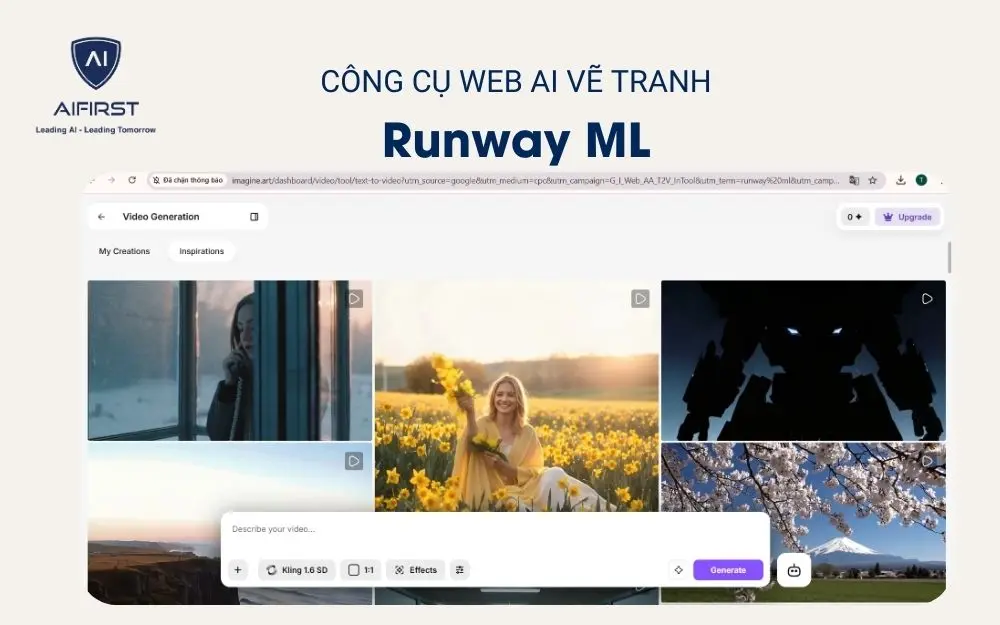Open the Kling 1.6 SD model selector

pos(297,570)
